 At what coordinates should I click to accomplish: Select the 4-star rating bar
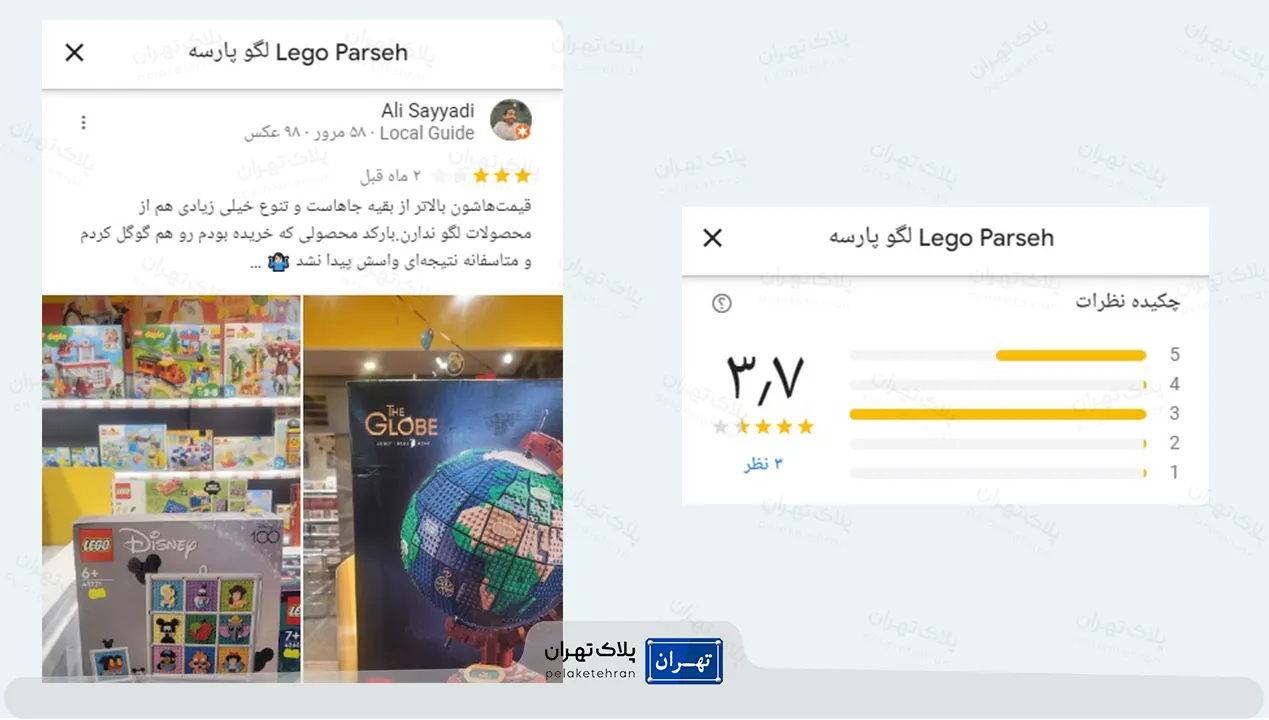click(x=998, y=384)
